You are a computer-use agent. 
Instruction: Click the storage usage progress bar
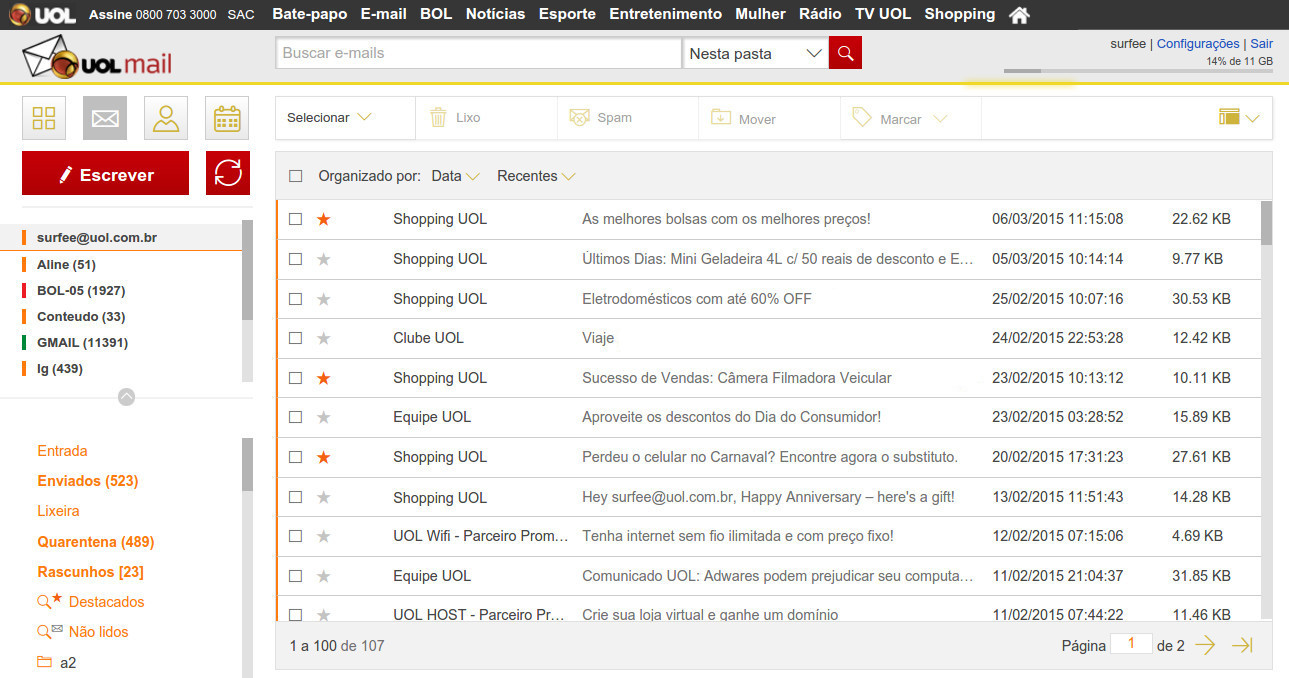pos(1138,71)
